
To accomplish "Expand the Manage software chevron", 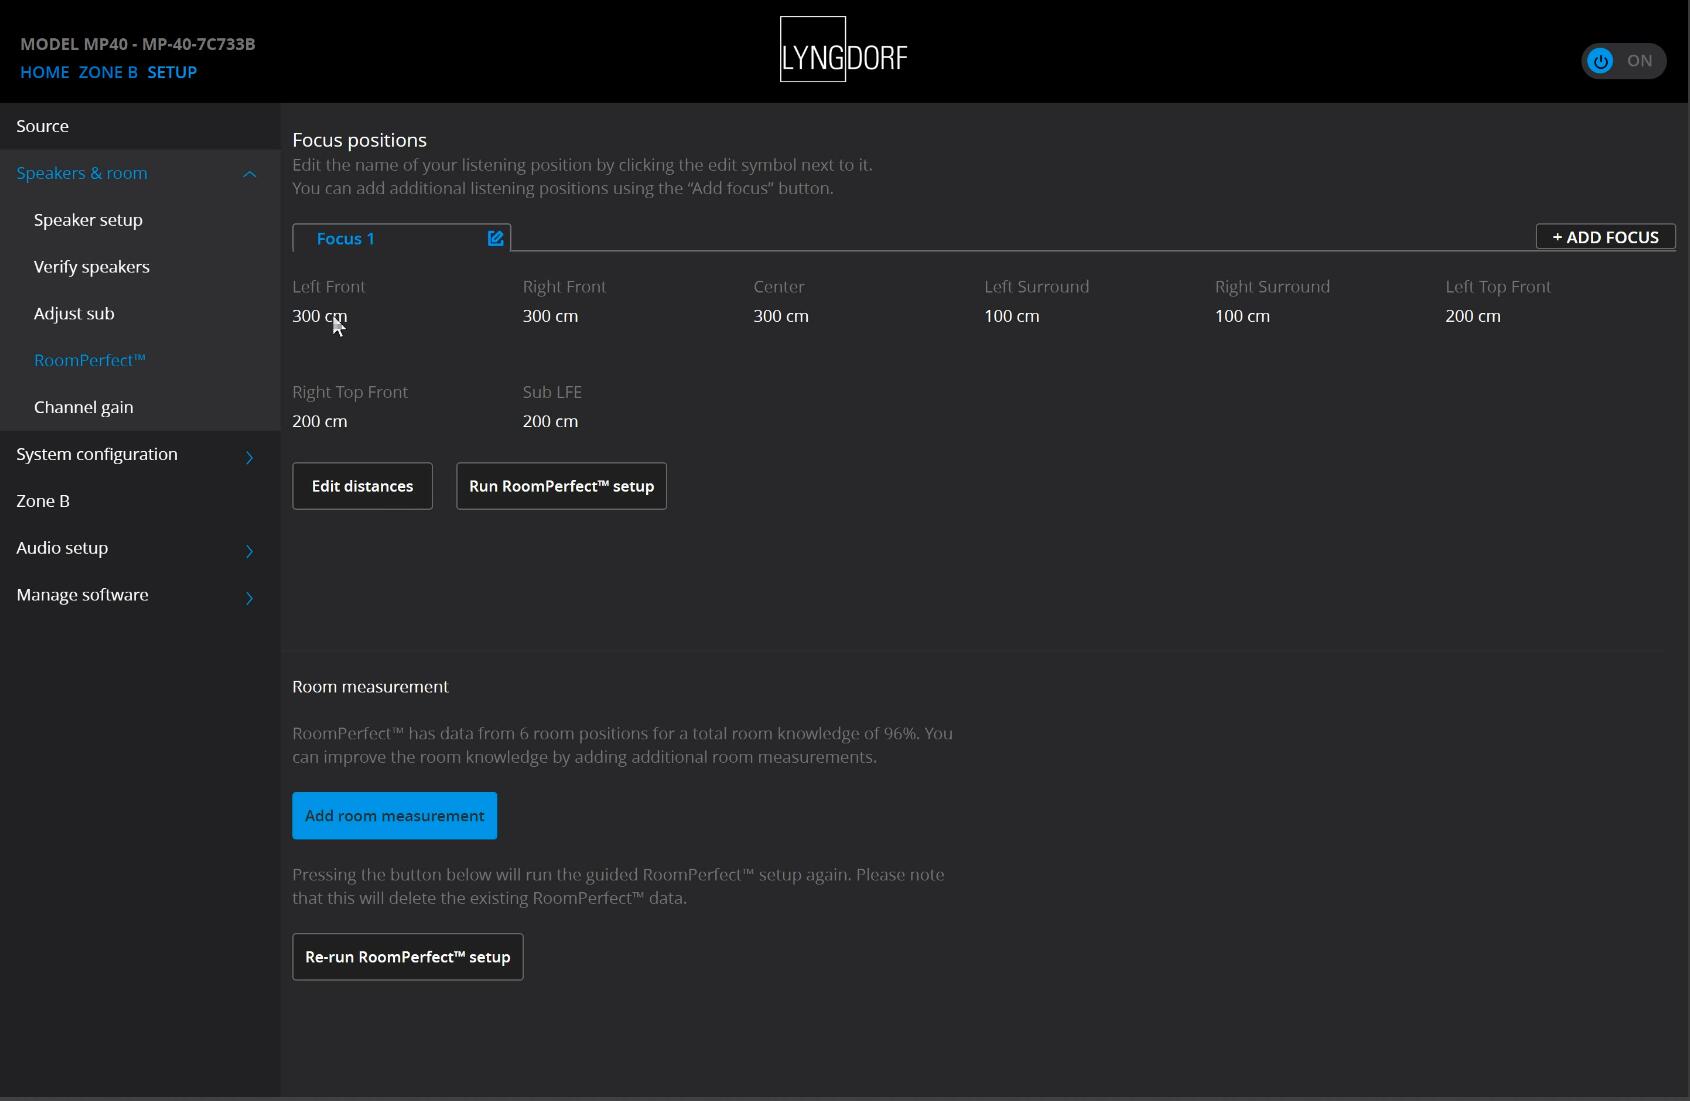I will (249, 598).
